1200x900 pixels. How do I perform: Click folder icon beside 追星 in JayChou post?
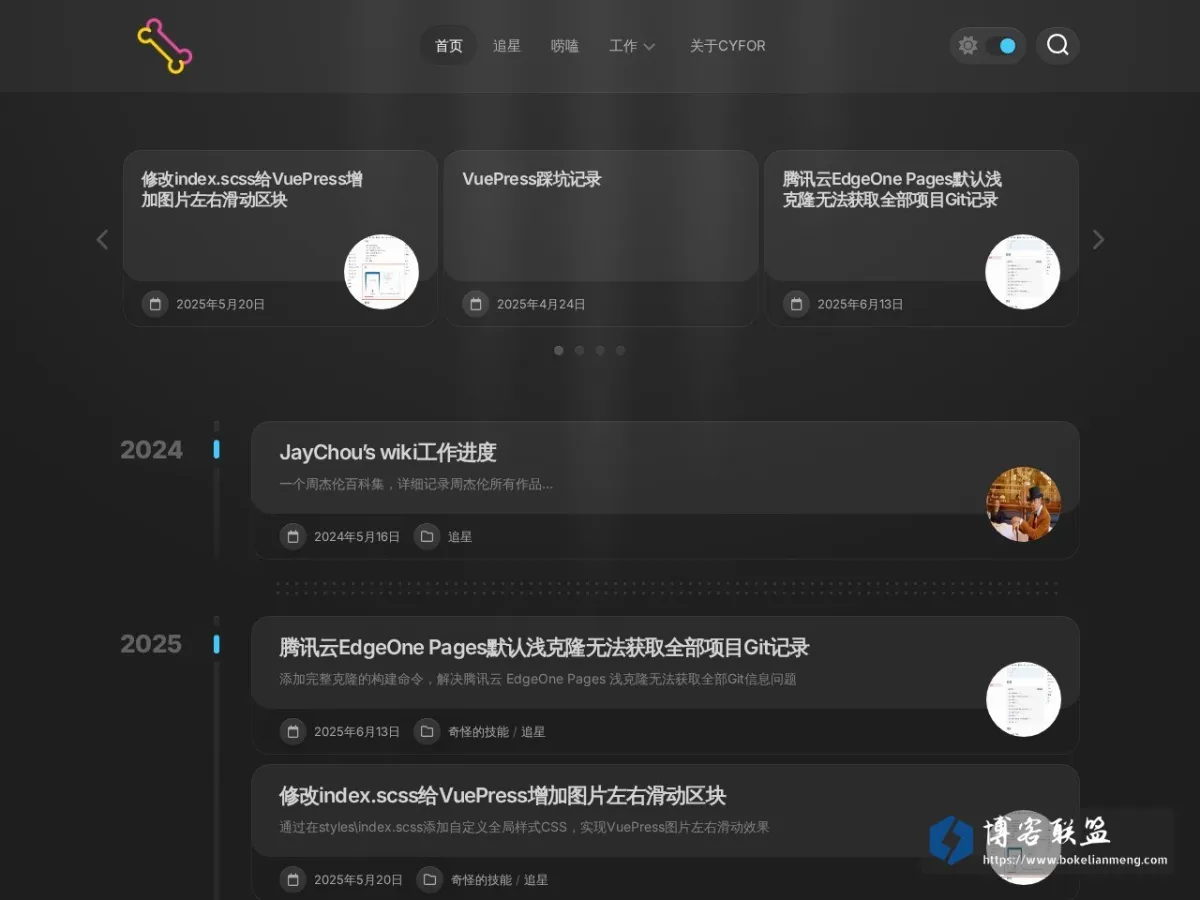pos(427,537)
